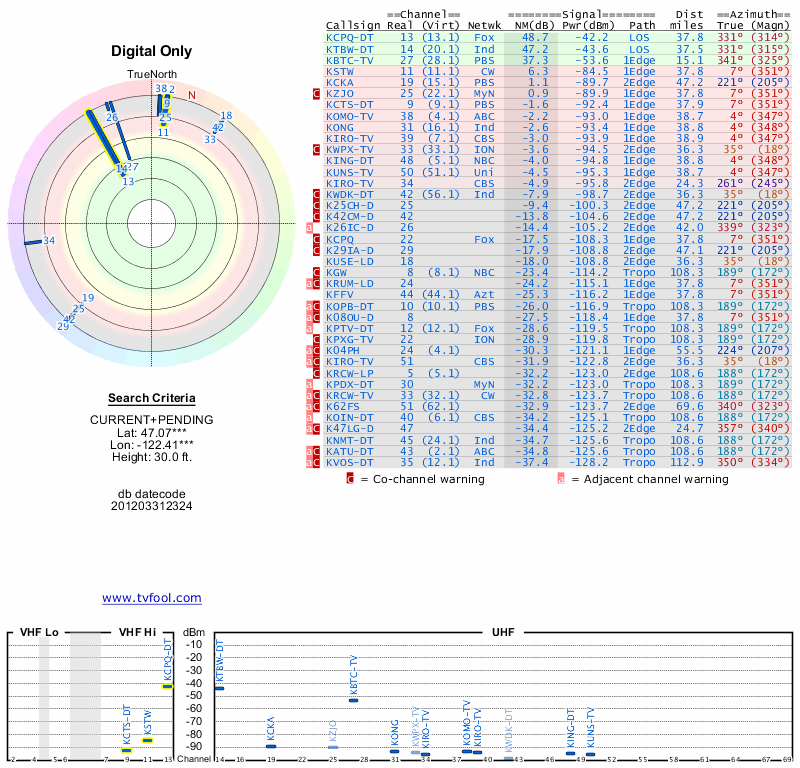
Task: Click KCTS-DT bar in VHF Hi chart
Action: click(x=127, y=750)
